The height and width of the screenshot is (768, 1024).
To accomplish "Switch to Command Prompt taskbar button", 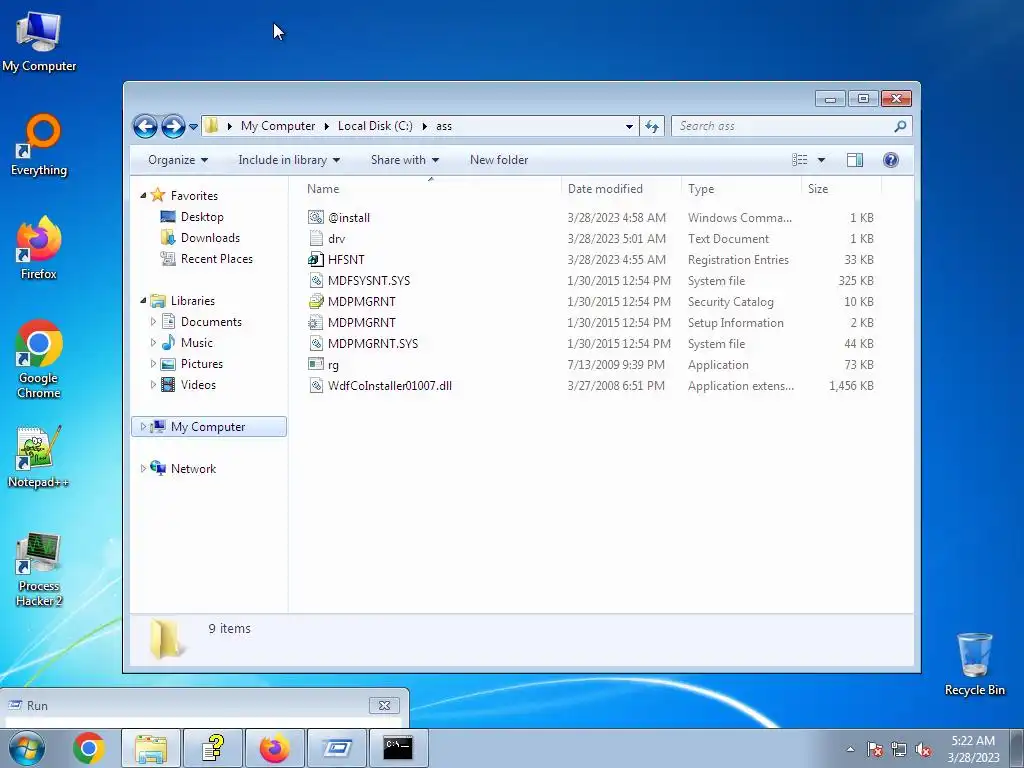I will click(398, 748).
